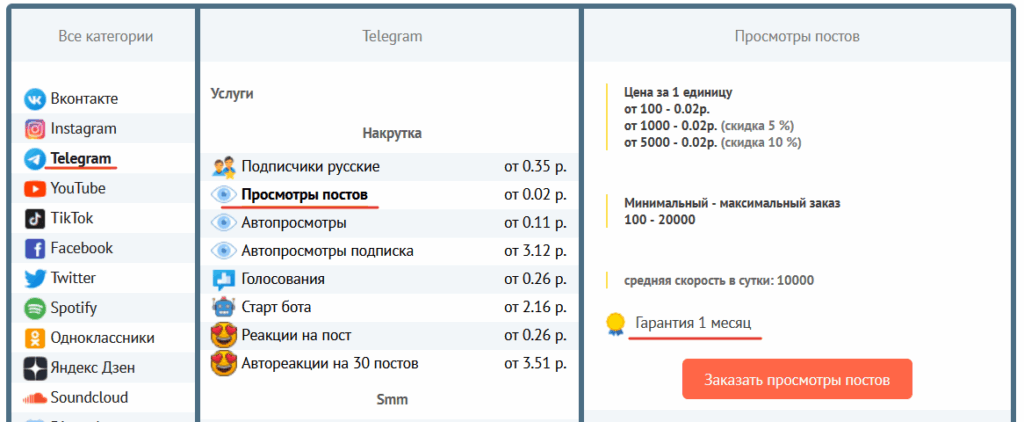Open the Soundcloud category
1024x422 pixels.
click(88, 398)
